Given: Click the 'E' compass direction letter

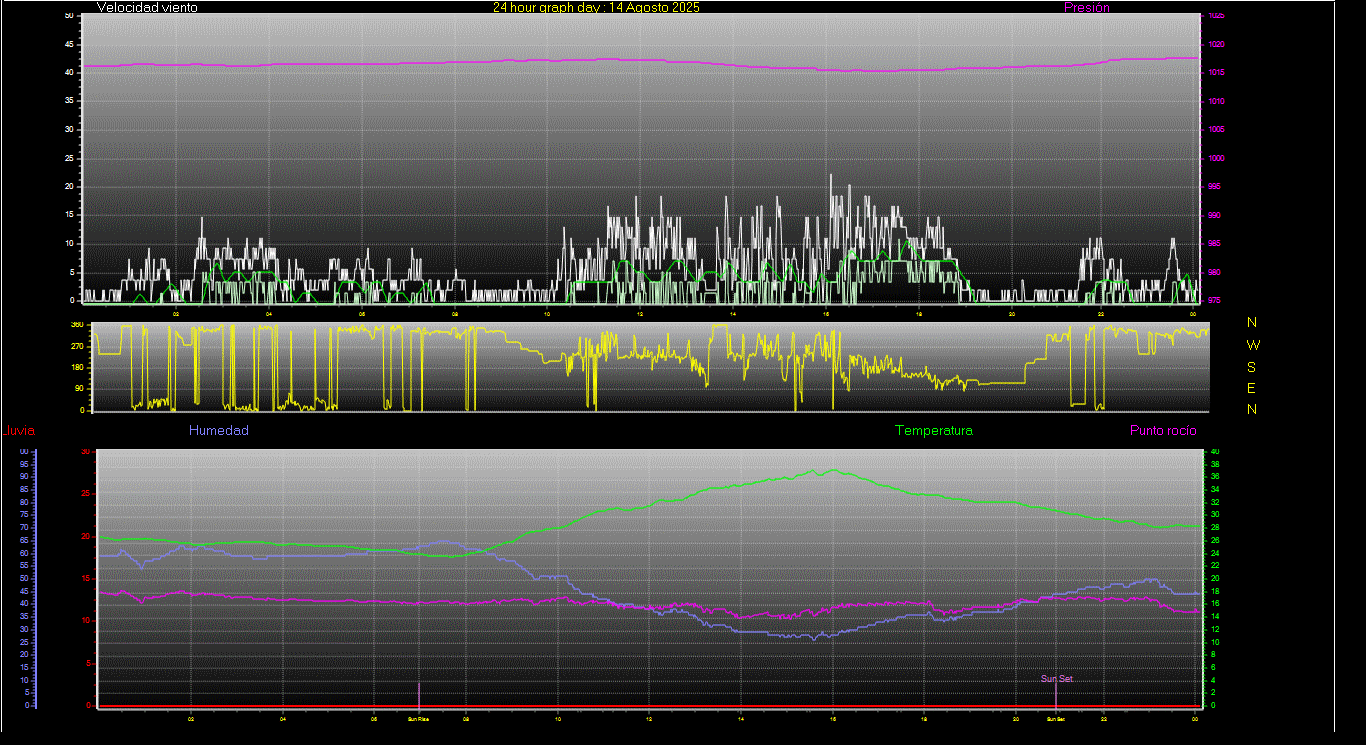Looking at the screenshot, I should pyautogui.click(x=1252, y=388).
